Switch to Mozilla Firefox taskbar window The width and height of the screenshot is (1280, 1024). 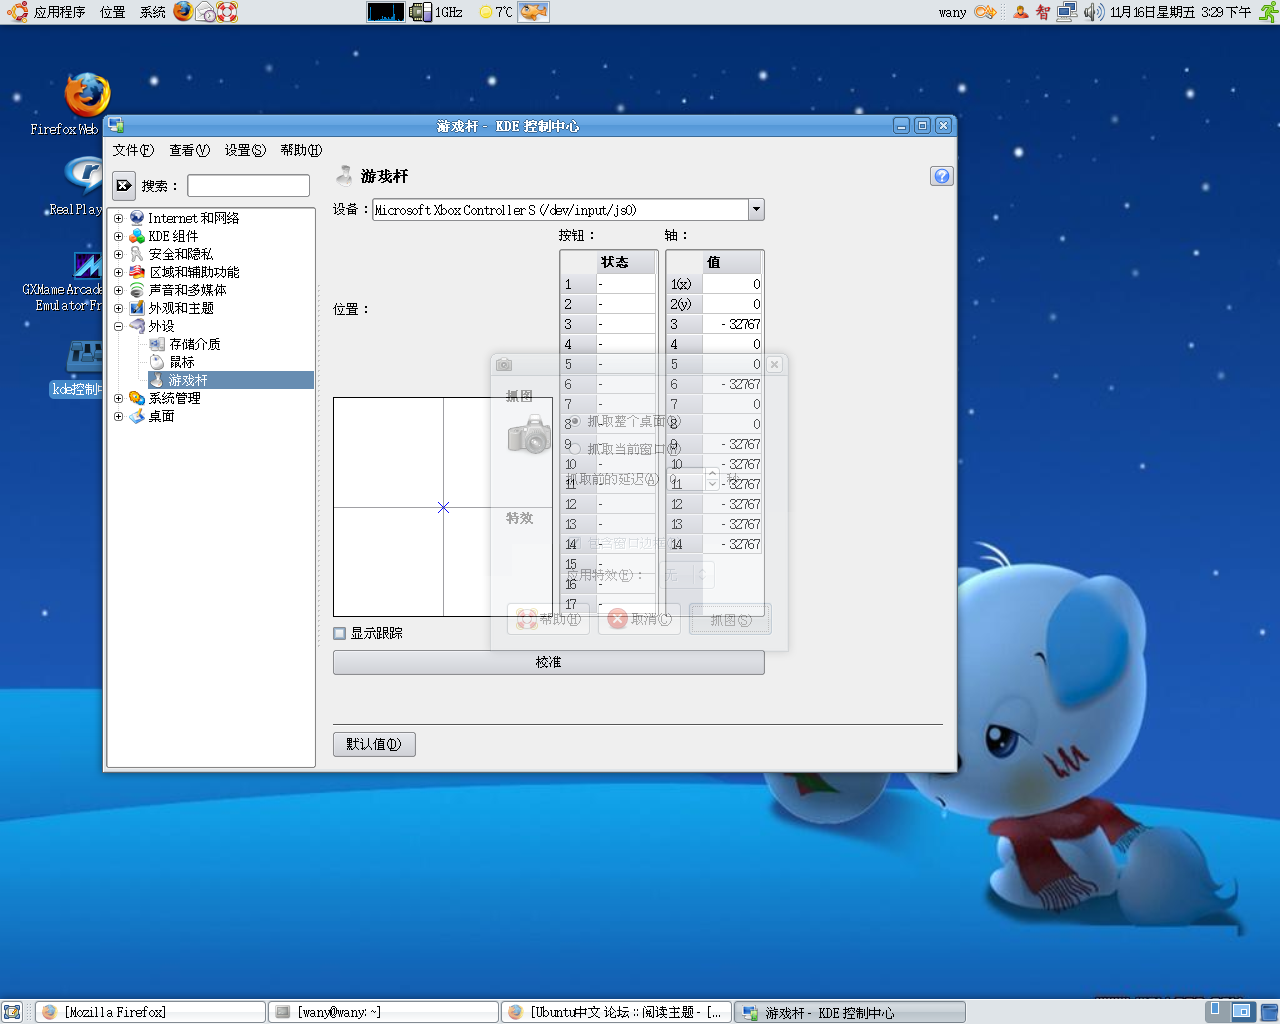(x=150, y=1012)
